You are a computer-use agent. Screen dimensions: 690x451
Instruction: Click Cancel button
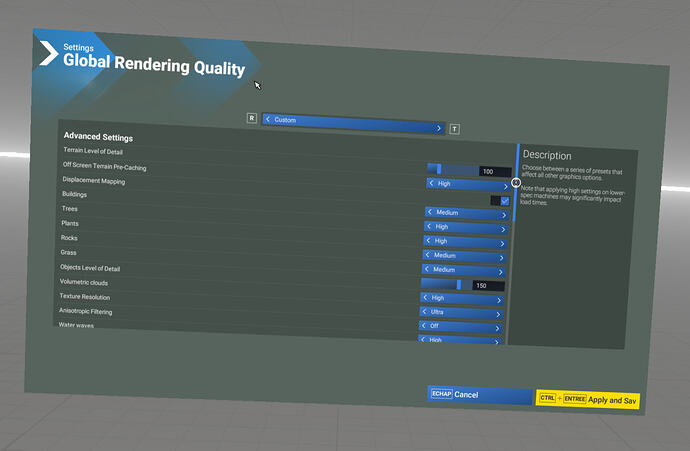[480, 395]
